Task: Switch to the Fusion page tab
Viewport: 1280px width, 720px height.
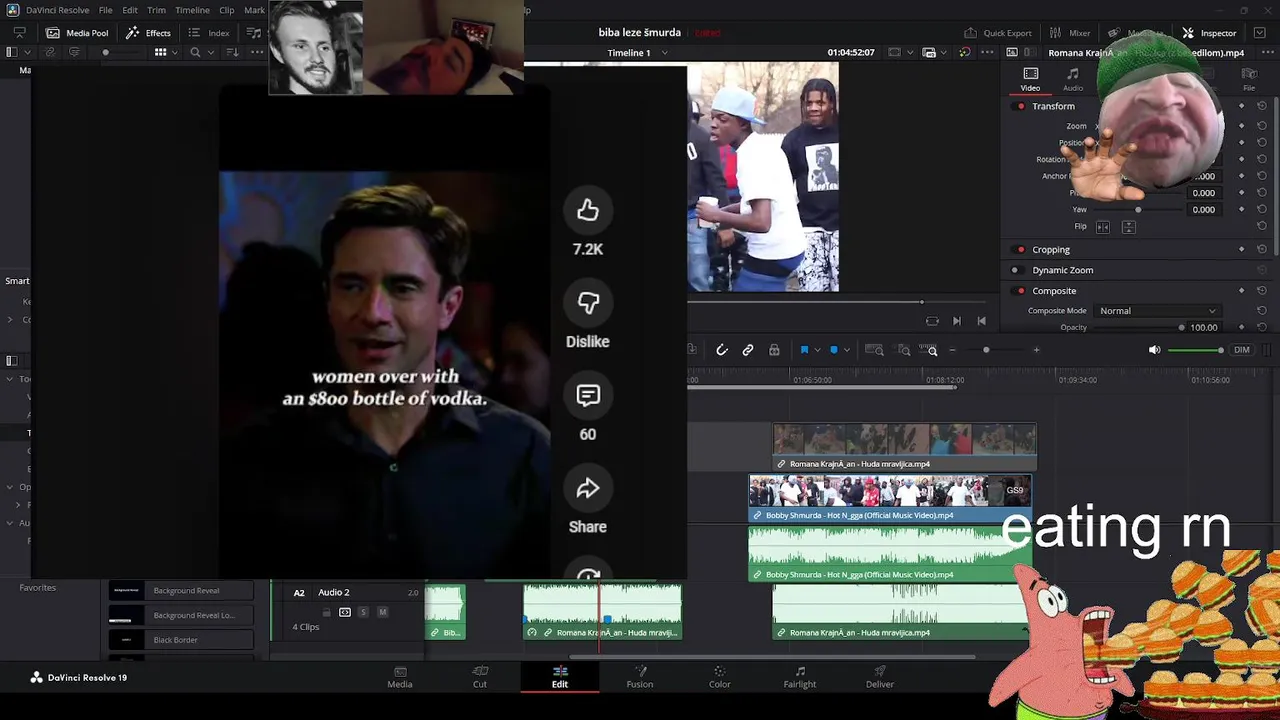Action: pyautogui.click(x=640, y=677)
